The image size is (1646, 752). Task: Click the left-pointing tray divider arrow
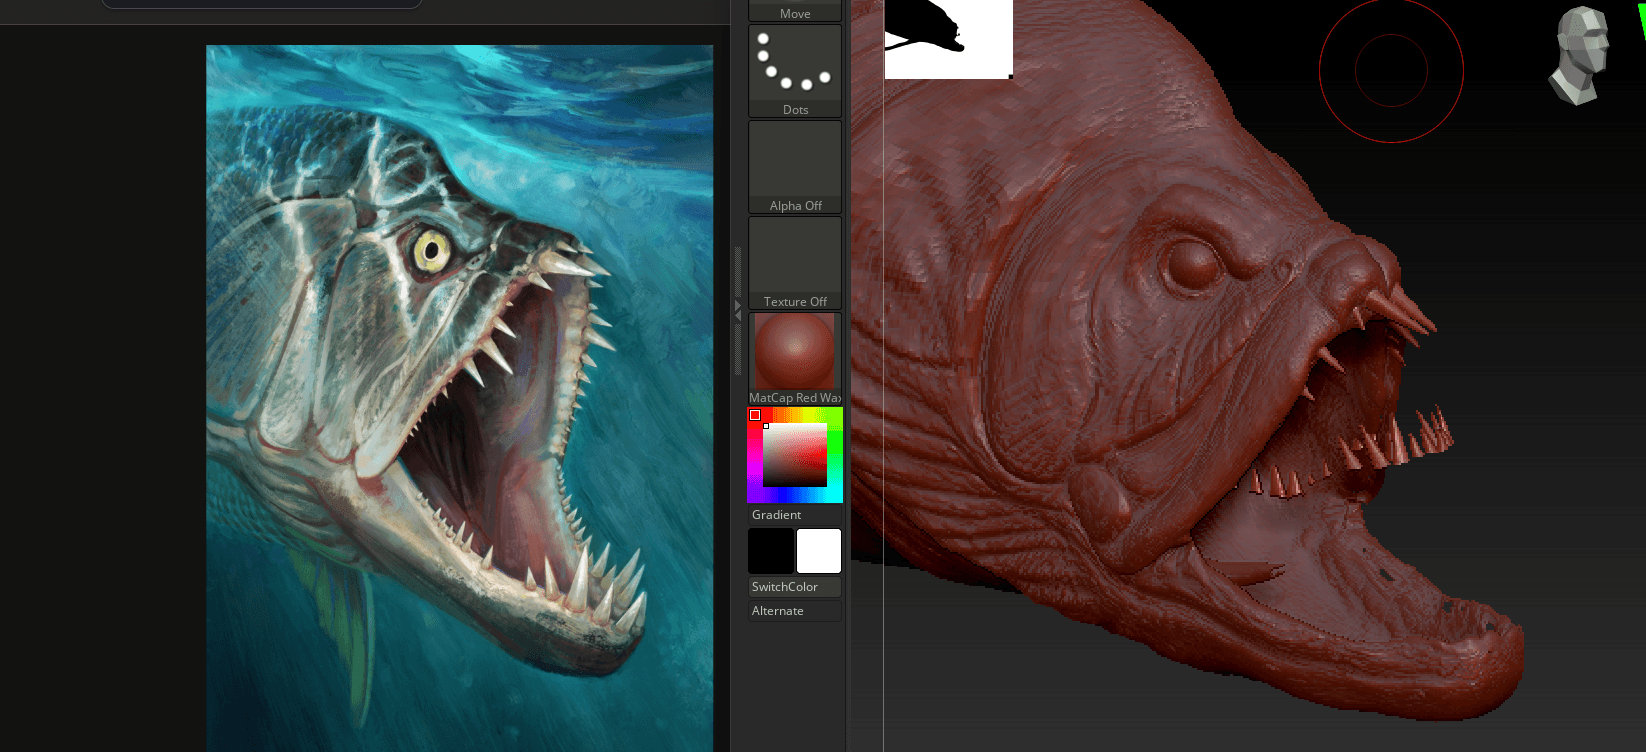[738, 316]
